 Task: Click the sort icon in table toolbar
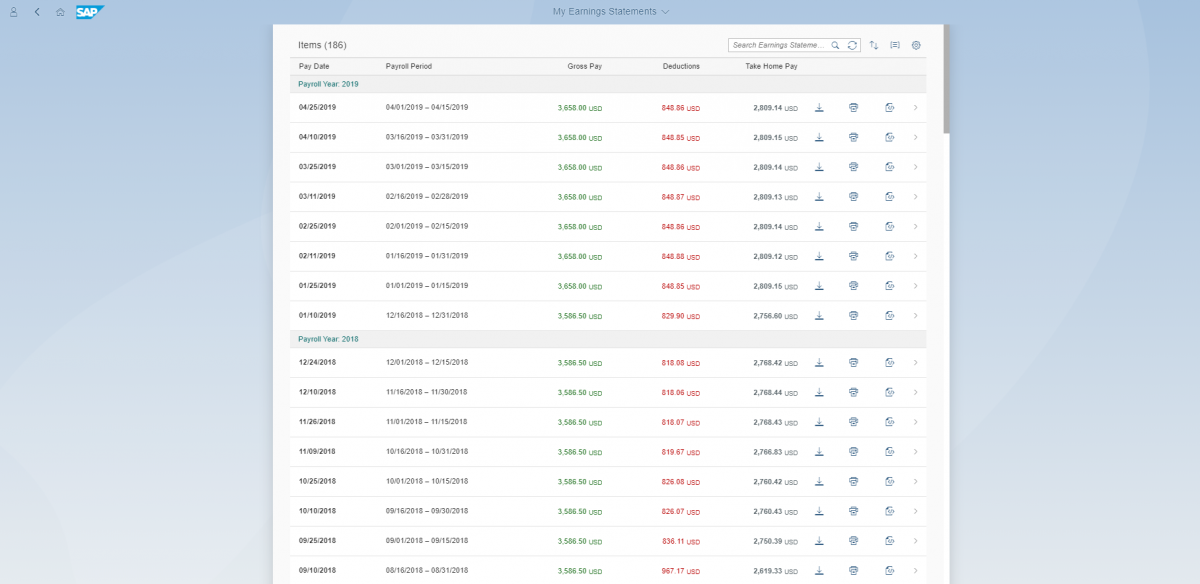pyautogui.click(x=874, y=45)
